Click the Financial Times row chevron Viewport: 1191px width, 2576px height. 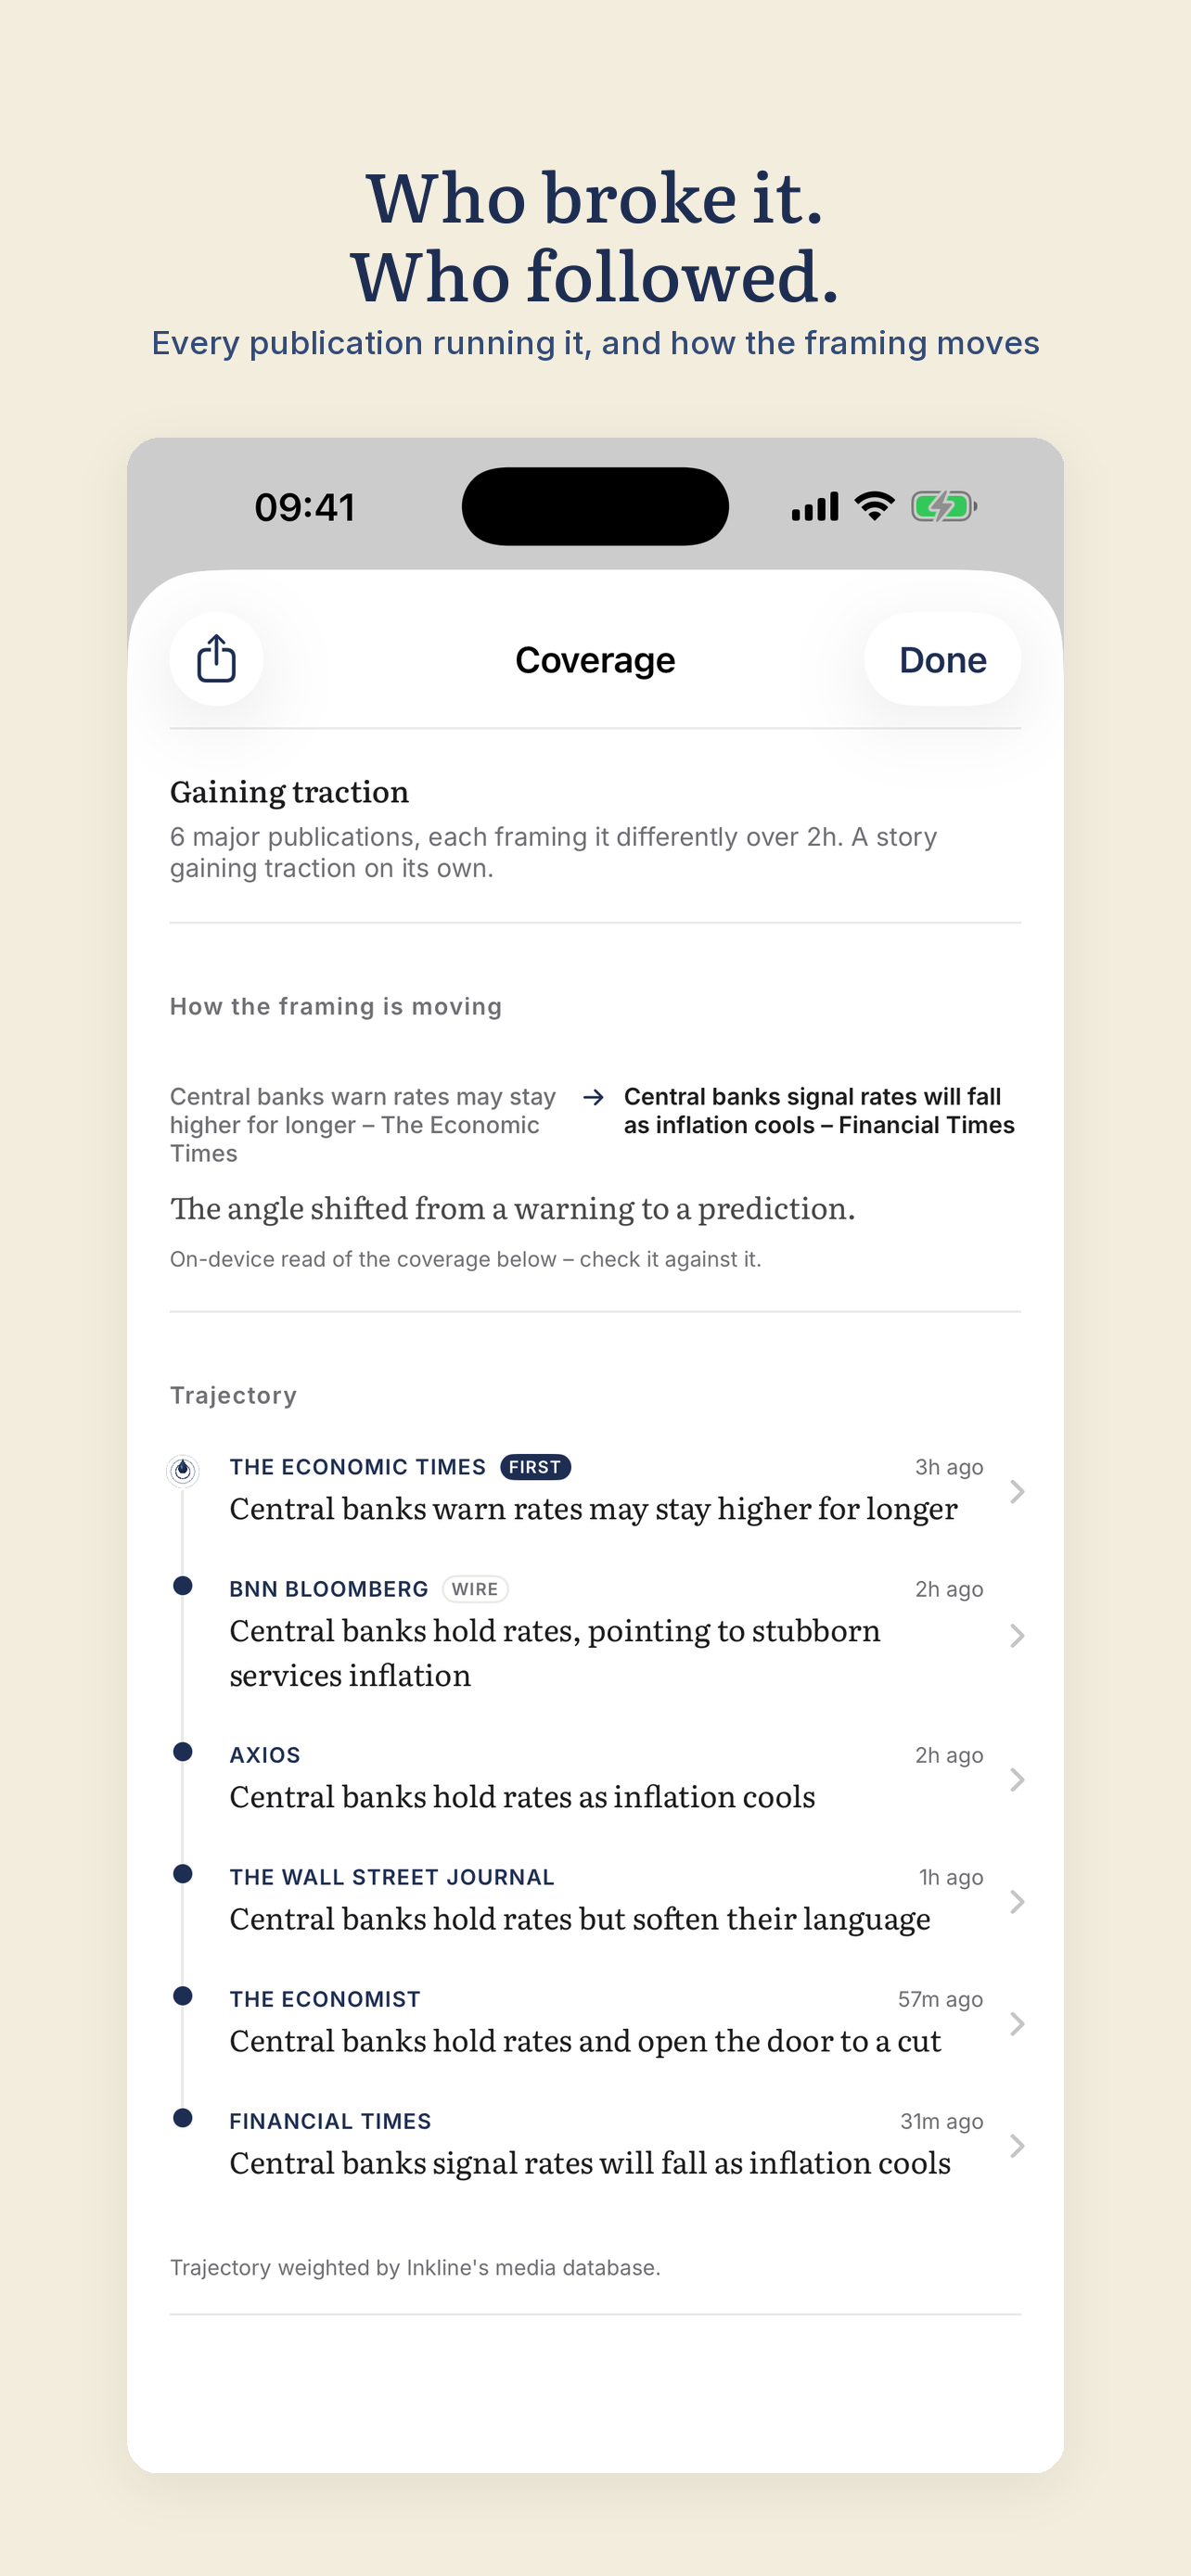click(x=1017, y=2146)
